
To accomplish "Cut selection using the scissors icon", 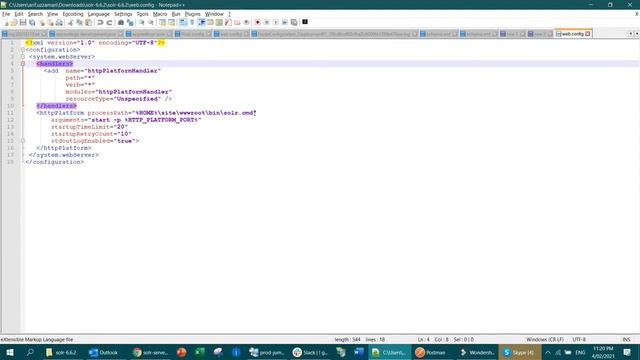I will 71,22.
